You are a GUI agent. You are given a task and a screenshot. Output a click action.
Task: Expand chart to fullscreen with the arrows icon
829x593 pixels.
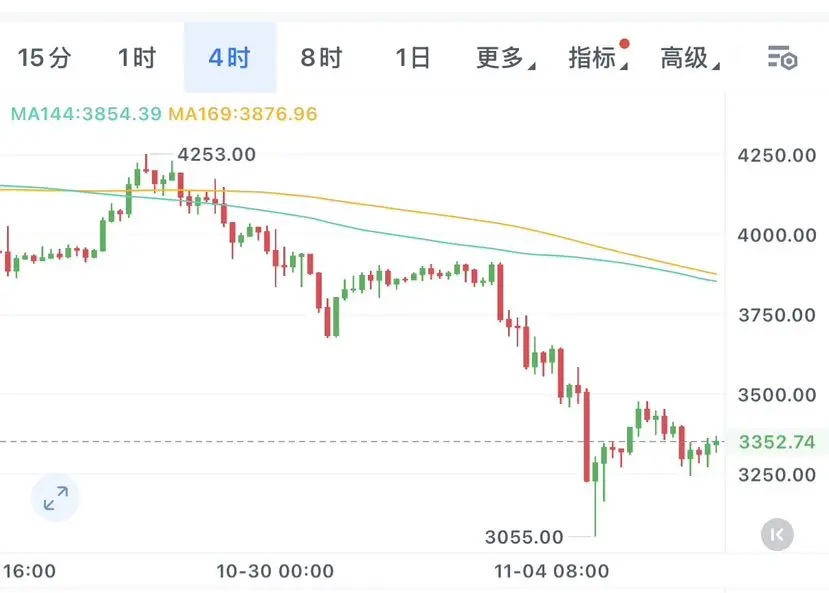(x=56, y=498)
